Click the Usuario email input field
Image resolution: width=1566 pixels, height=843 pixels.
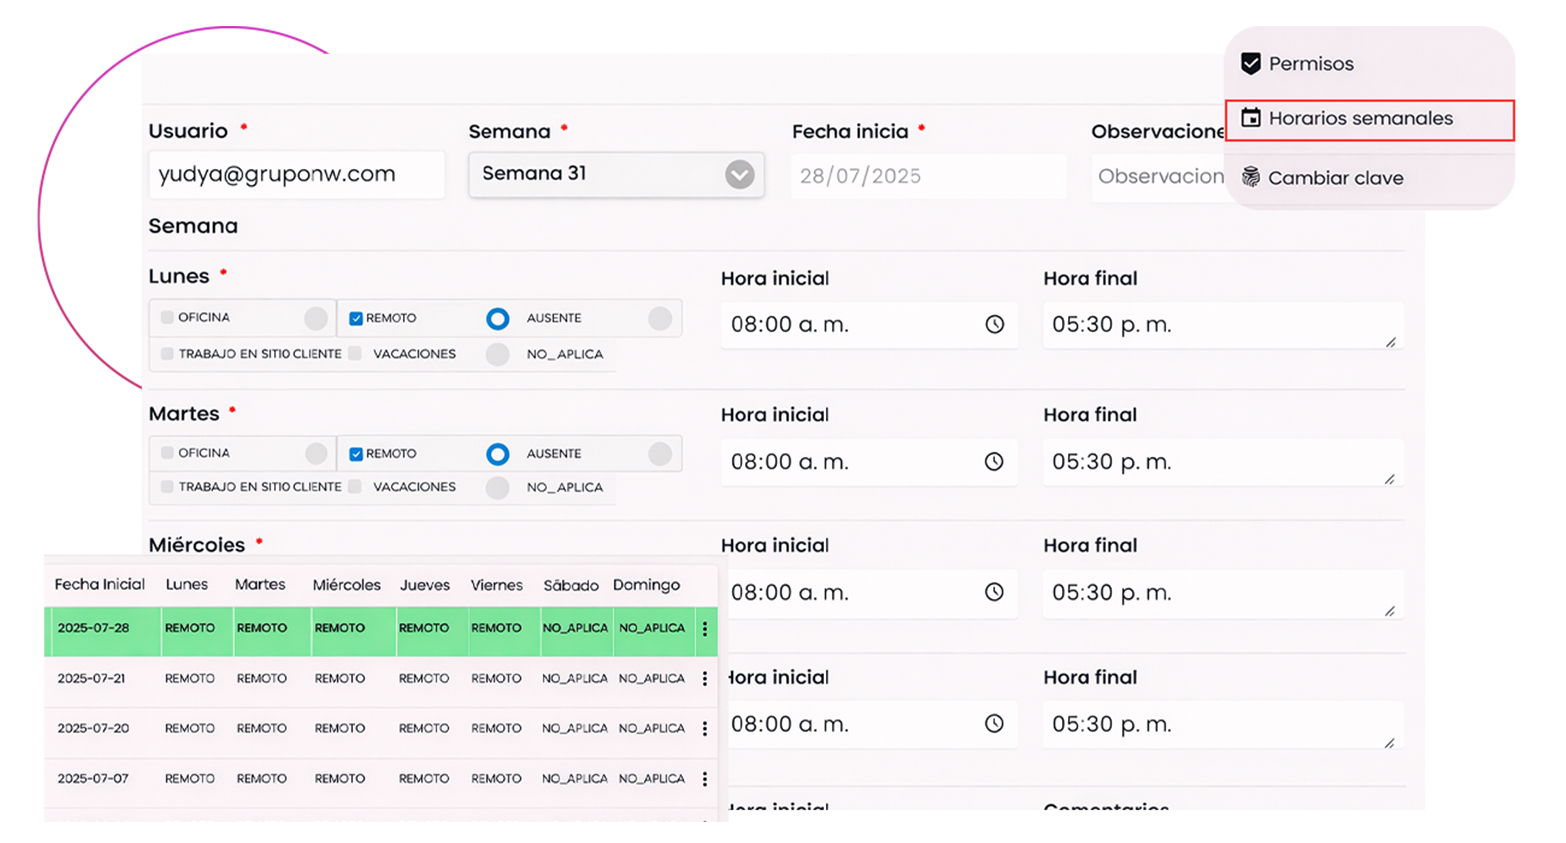click(x=296, y=175)
